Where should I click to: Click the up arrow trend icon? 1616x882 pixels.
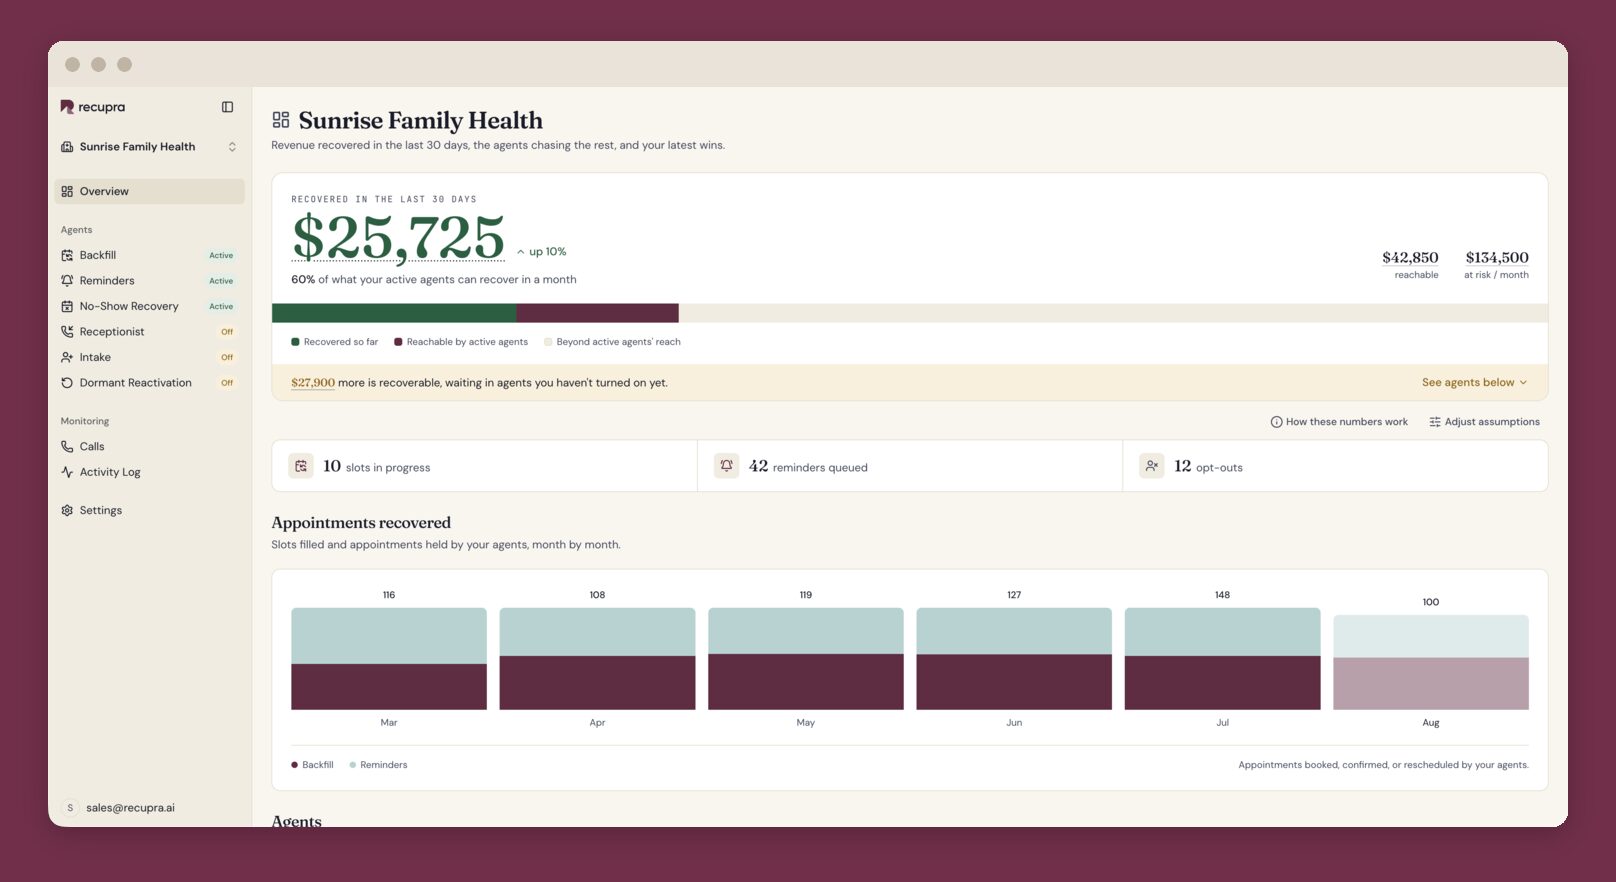(x=521, y=252)
